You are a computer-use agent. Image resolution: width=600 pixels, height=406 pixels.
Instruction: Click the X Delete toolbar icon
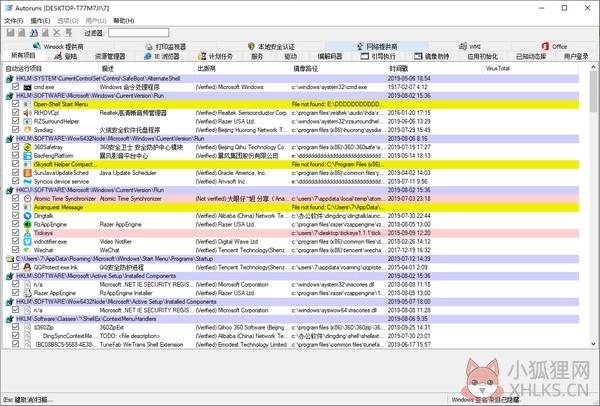(x=57, y=33)
